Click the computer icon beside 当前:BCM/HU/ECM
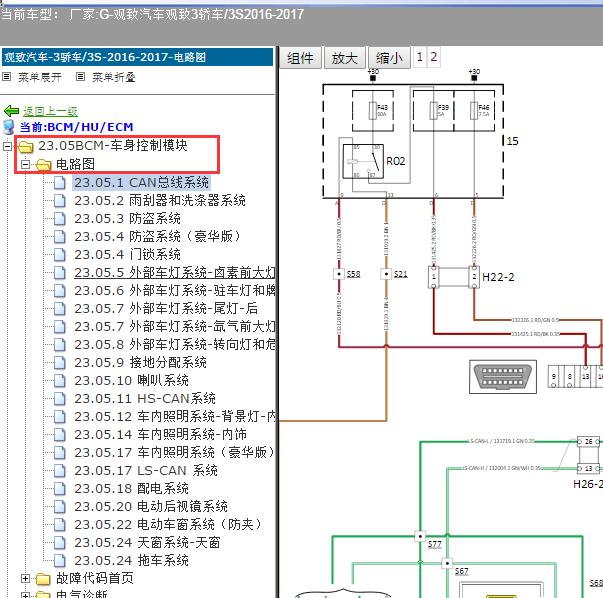This screenshot has width=603, height=598. click(x=8, y=127)
